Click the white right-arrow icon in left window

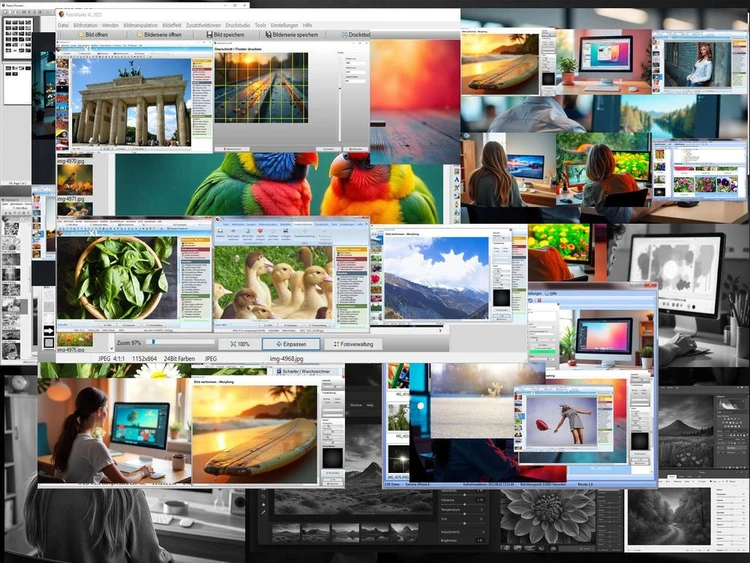coord(49,331)
